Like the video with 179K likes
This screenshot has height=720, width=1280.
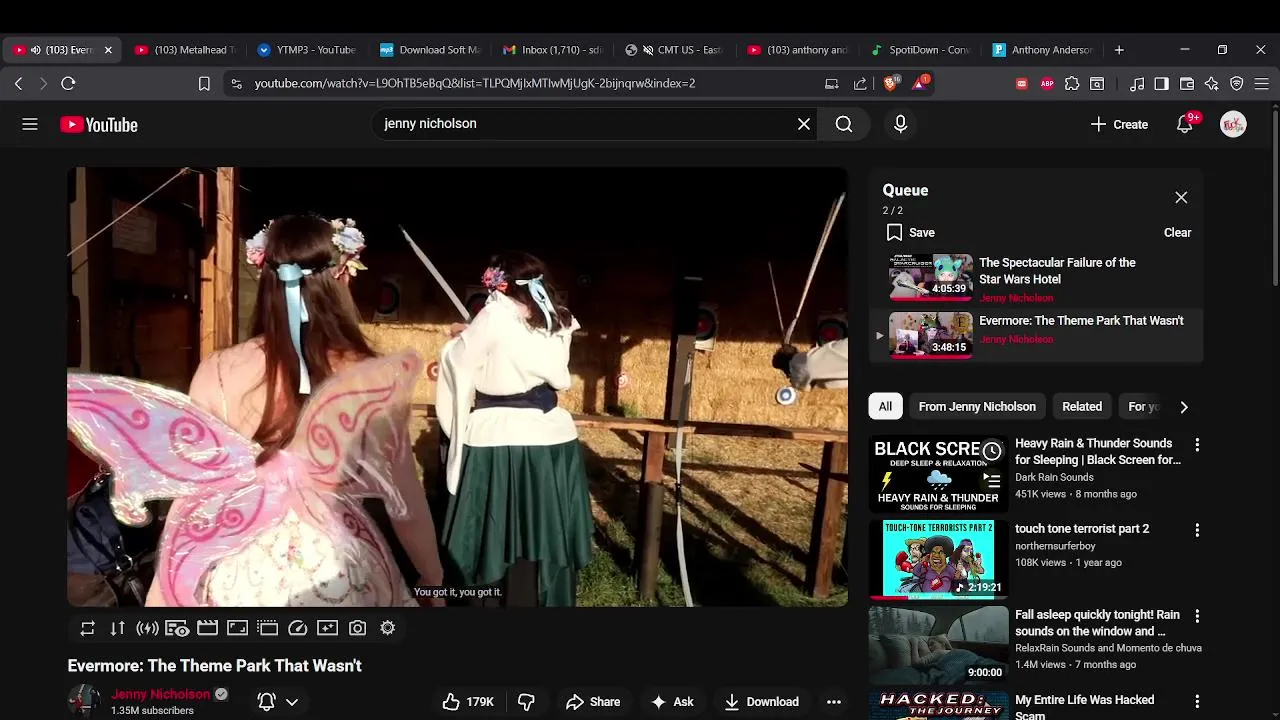(469, 702)
